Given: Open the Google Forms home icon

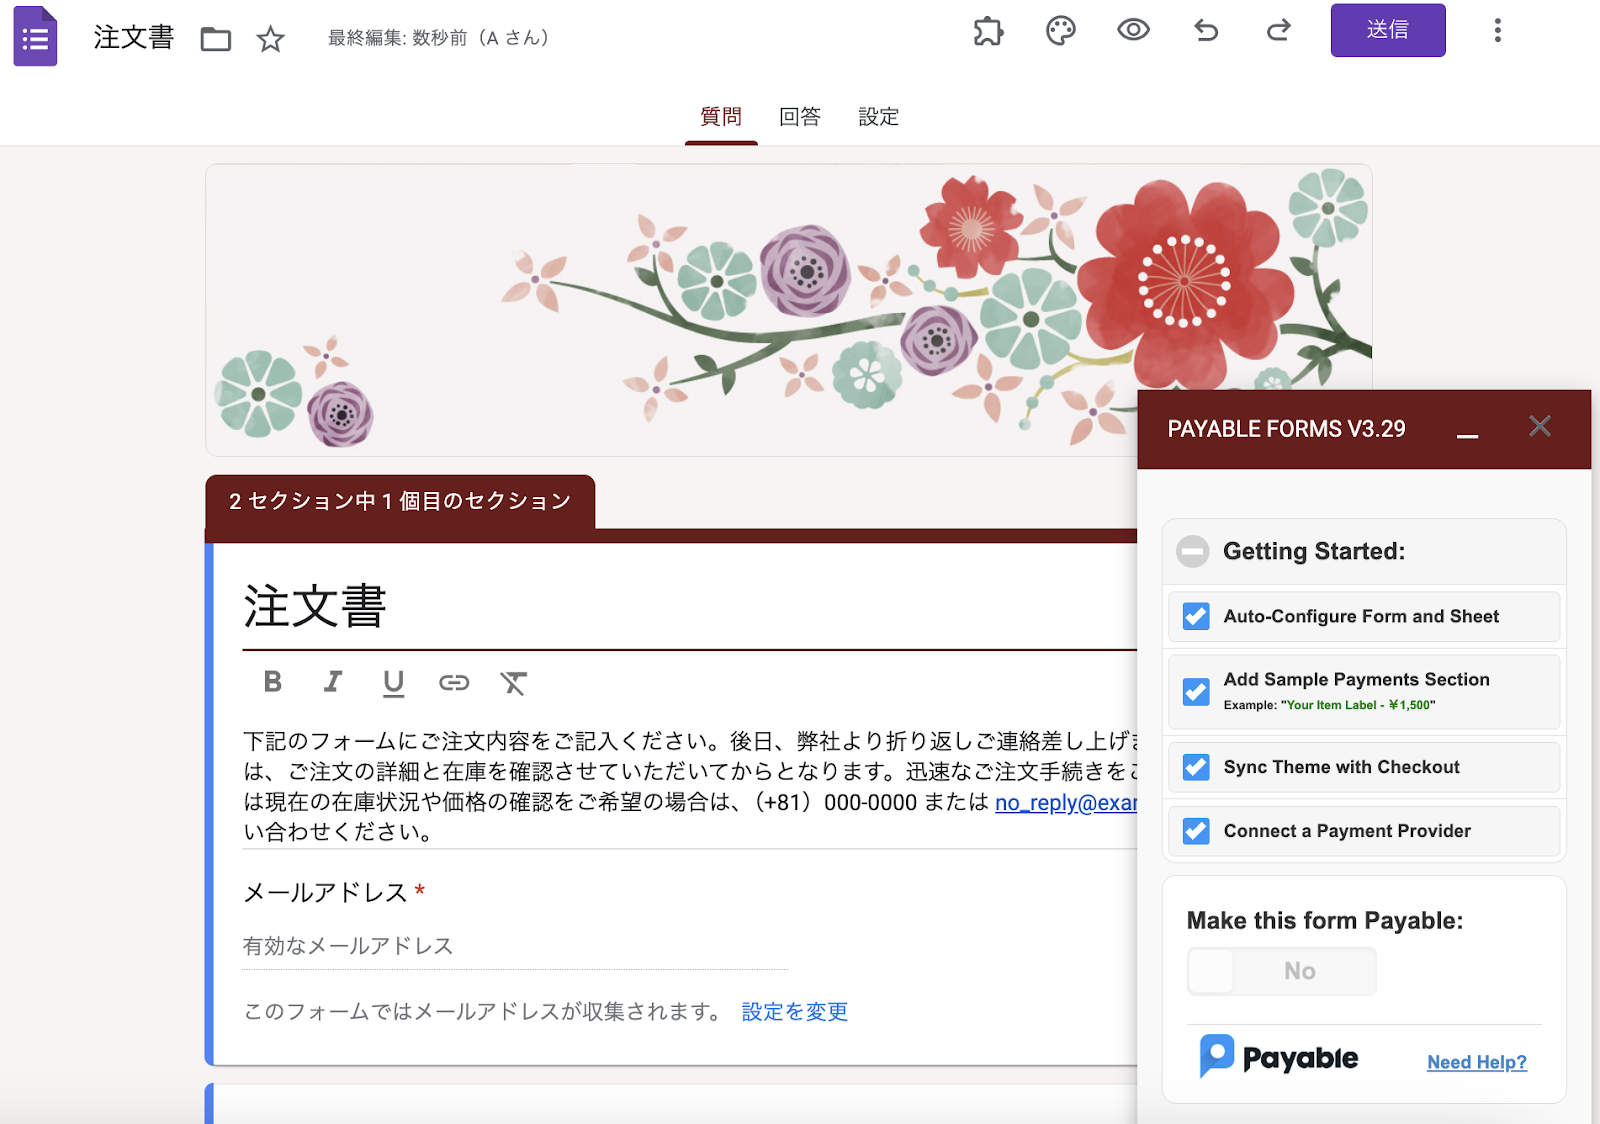Looking at the screenshot, I should tap(35, 37).
